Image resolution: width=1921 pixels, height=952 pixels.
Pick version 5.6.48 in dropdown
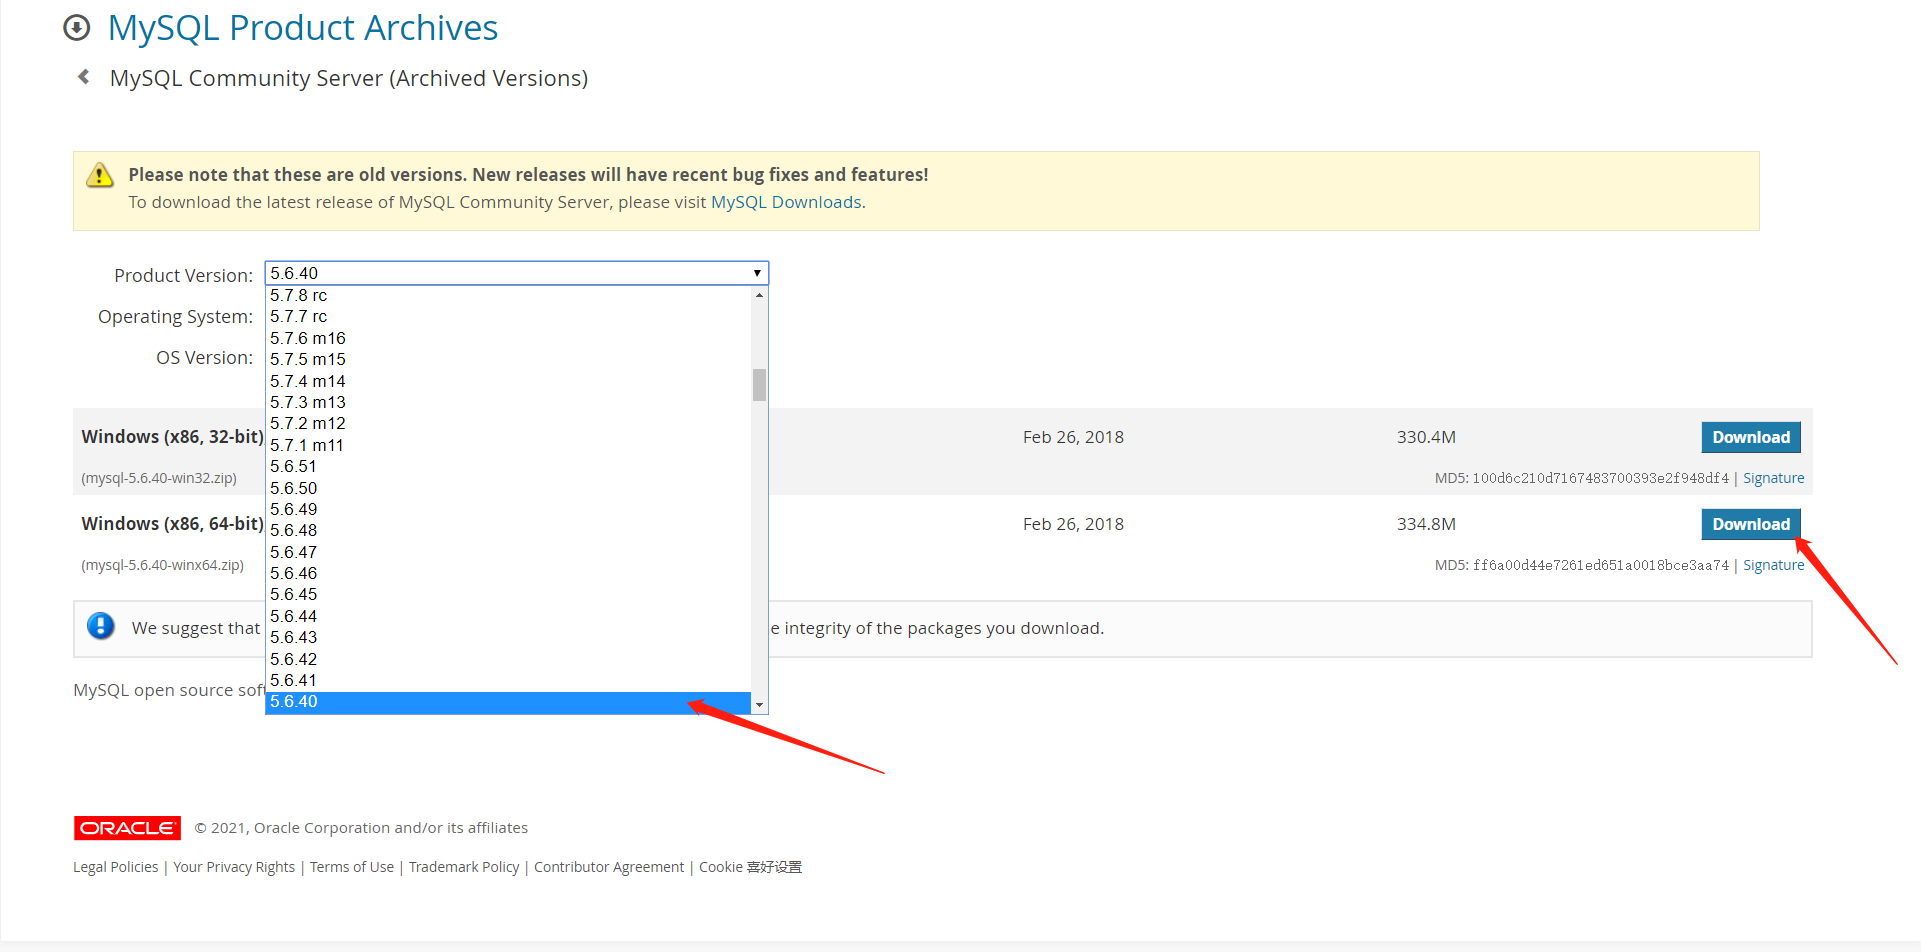pyautogui.click(x=508, y=530)
